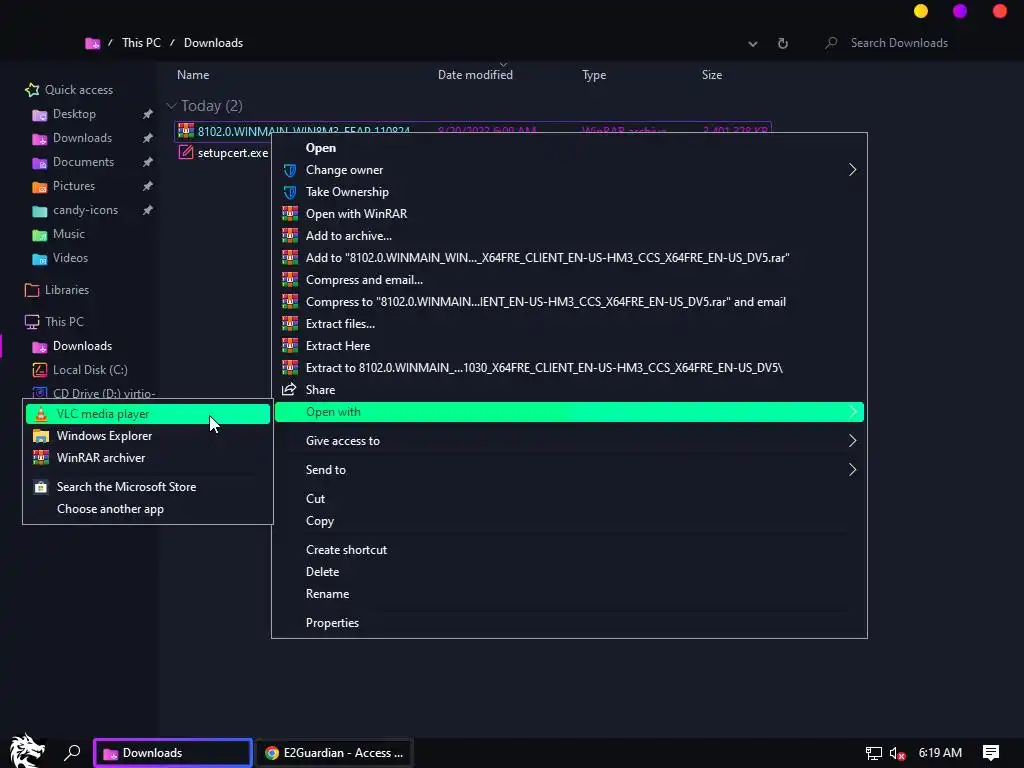Image resolution: width=1024 pixels, height=768 pixels.
Task: Select Videos in the sidebar
Action: [x=70, y=258]
